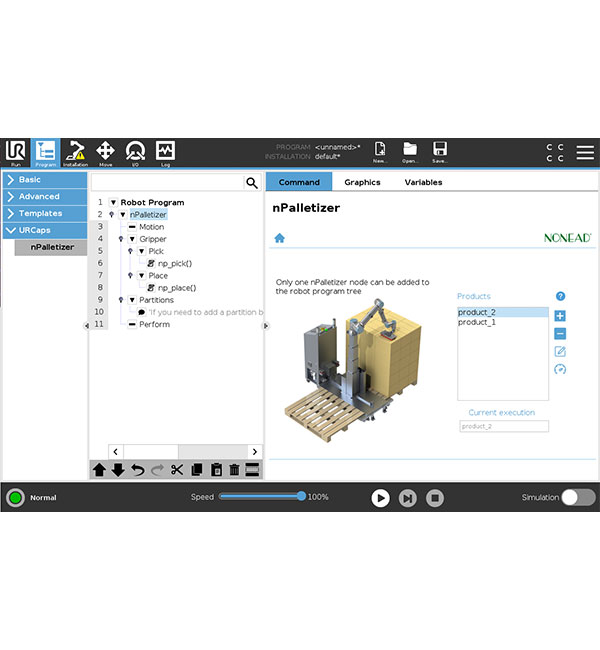Select the Perform tree node

pyautogui.click(x=154, y=324)
